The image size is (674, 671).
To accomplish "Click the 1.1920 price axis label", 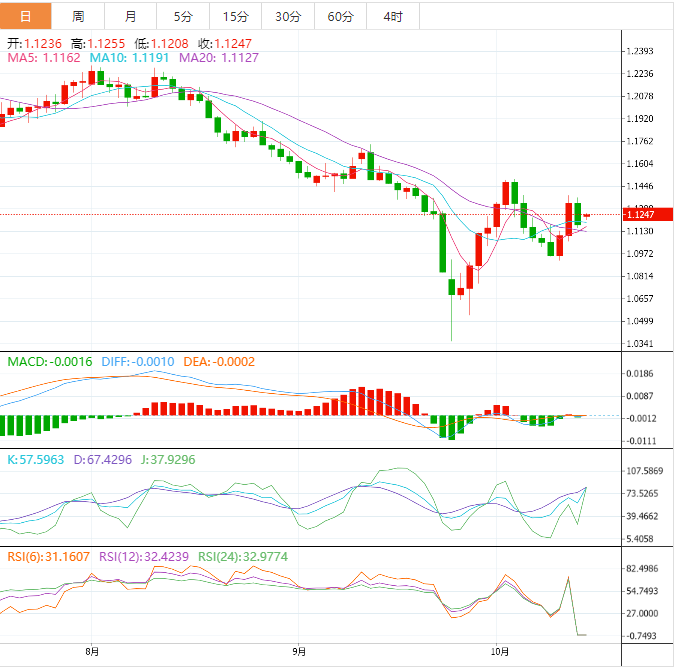I will pyautogui.click(x=640, y=119).
